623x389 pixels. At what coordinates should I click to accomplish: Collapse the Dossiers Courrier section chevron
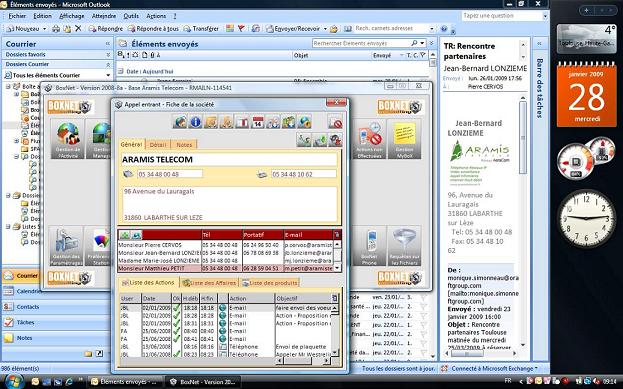click(108, 64)
